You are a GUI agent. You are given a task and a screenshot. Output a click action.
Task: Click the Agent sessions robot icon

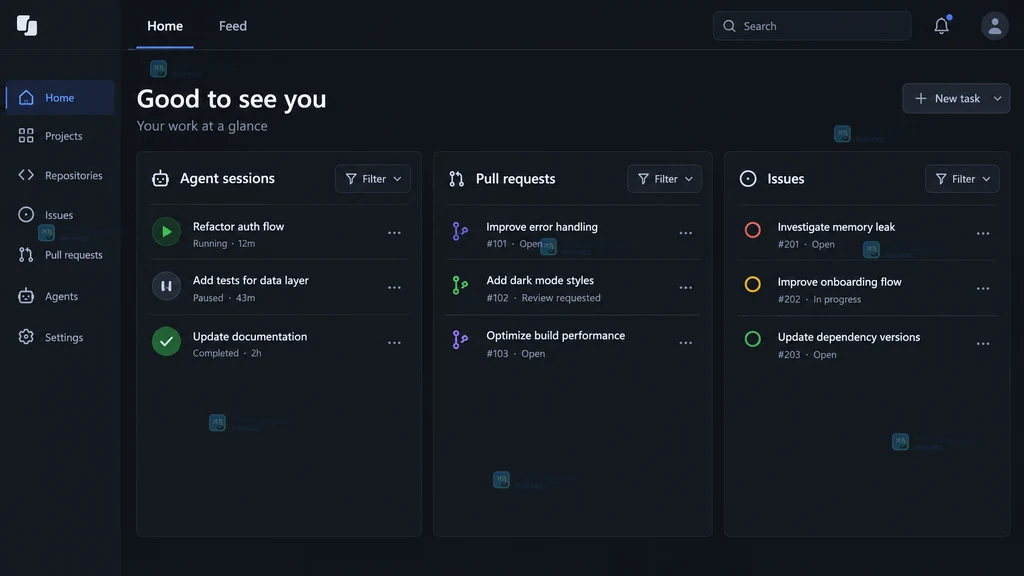(x=160, y=178)
